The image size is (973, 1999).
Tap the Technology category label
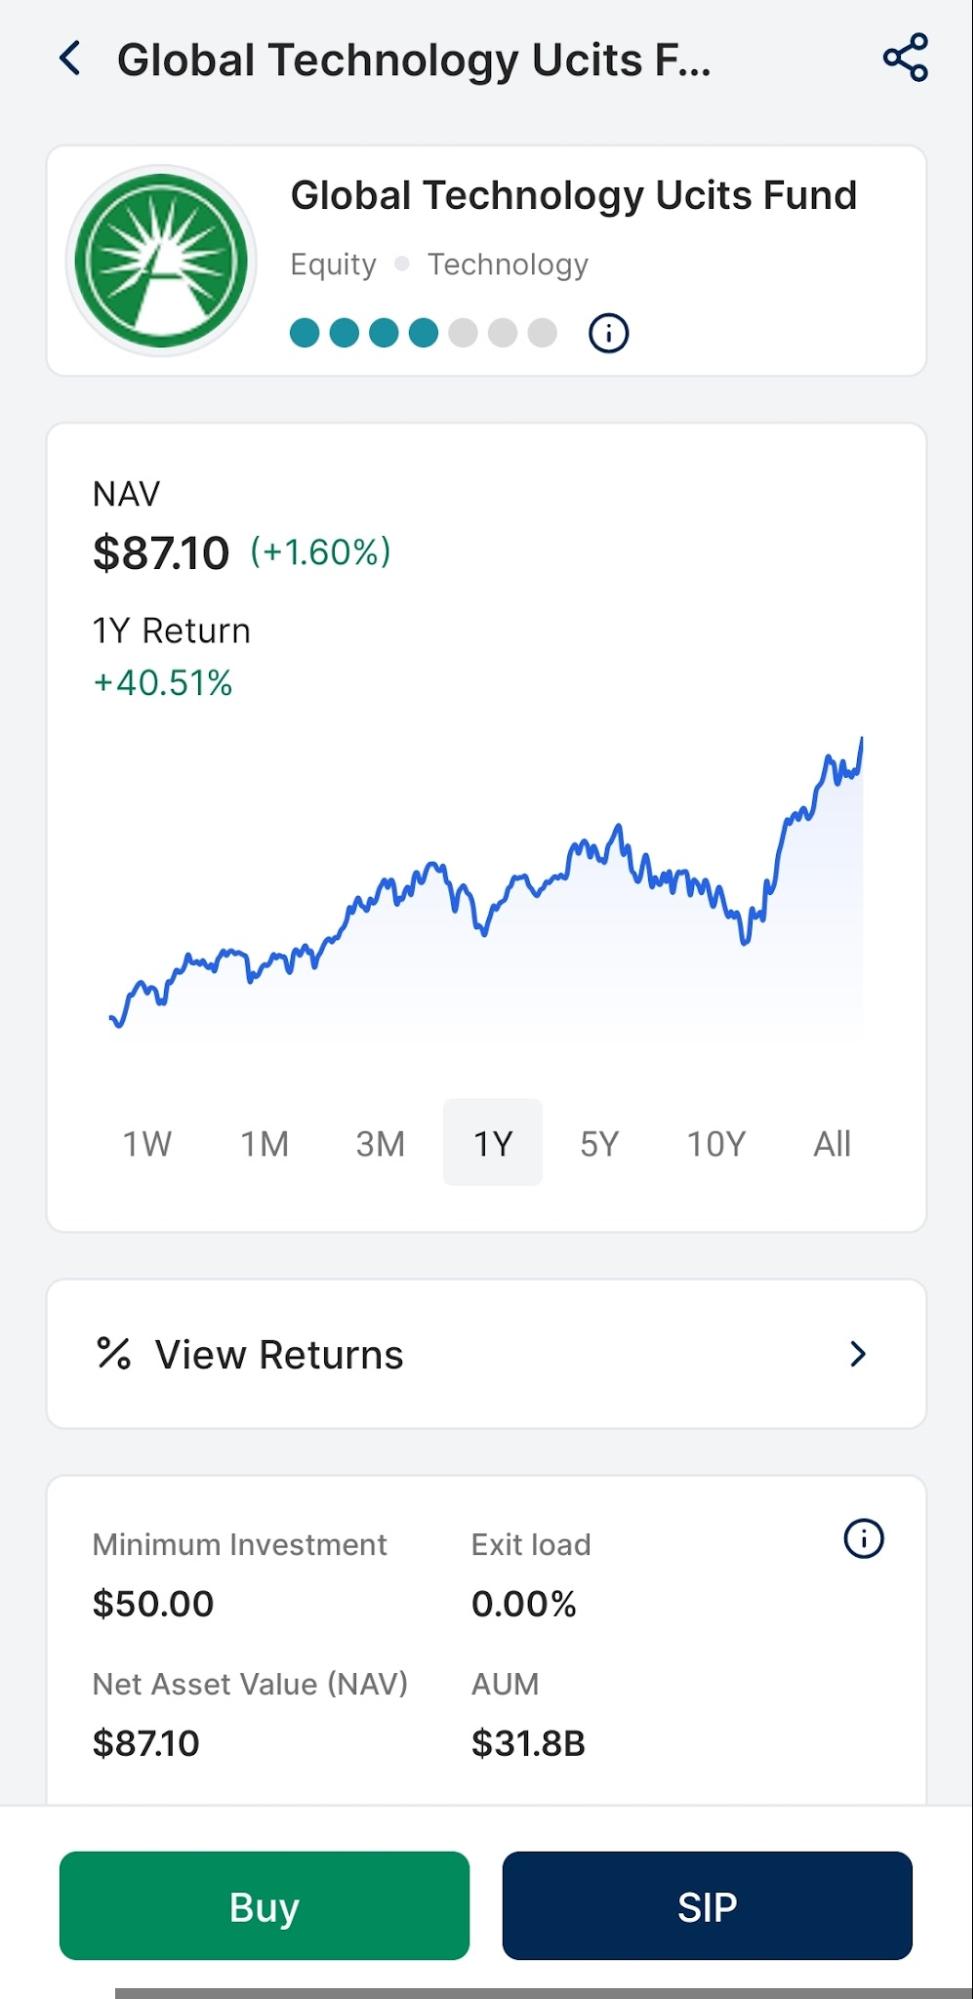pyautogui.click(x=508, y=264)
